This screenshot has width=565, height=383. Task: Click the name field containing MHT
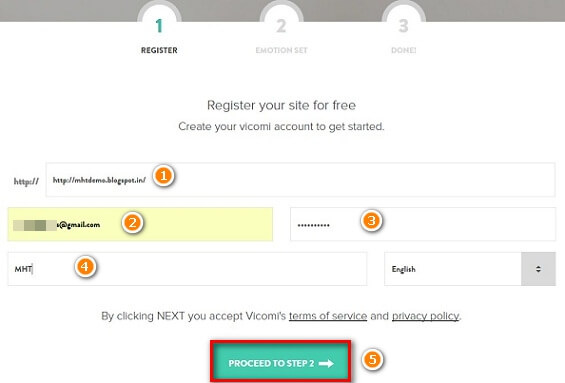pyautogui.click(x=187, y=269)
